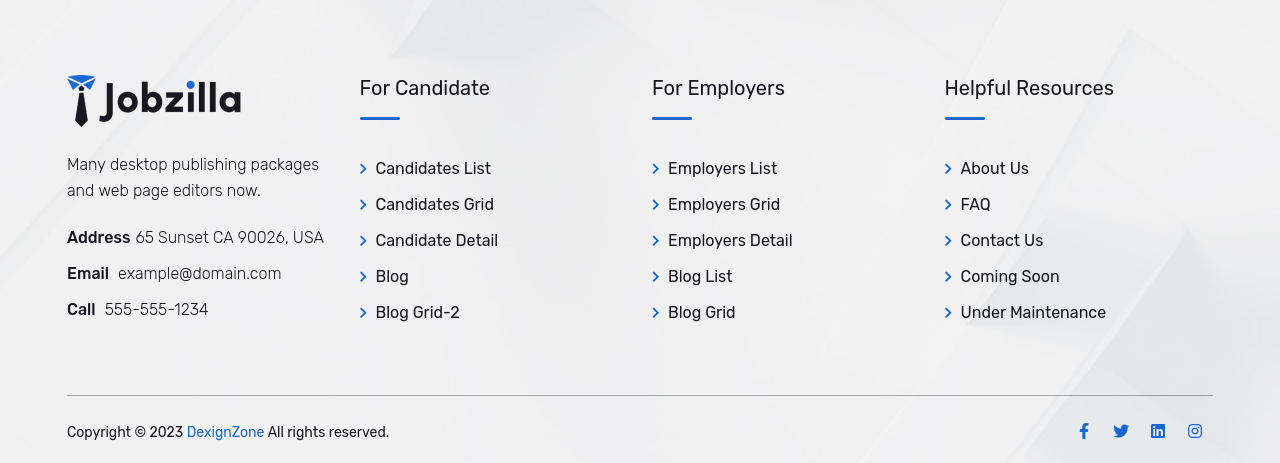Open the Employers List link
1280x463 pixels.
[x=722, y=169]
